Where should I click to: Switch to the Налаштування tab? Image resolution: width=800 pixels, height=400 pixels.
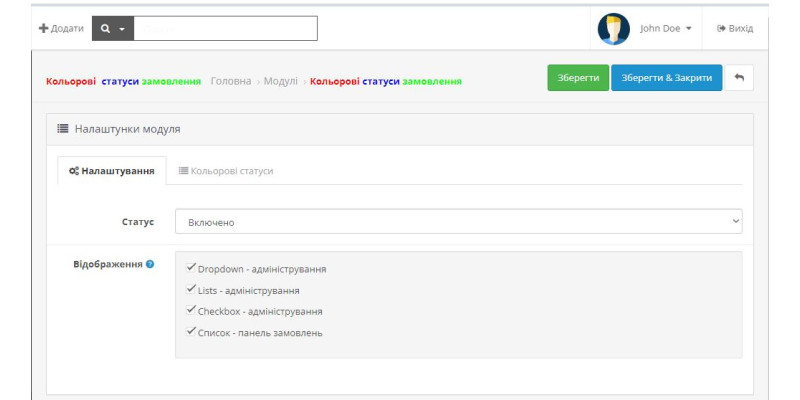coord(112,171)
